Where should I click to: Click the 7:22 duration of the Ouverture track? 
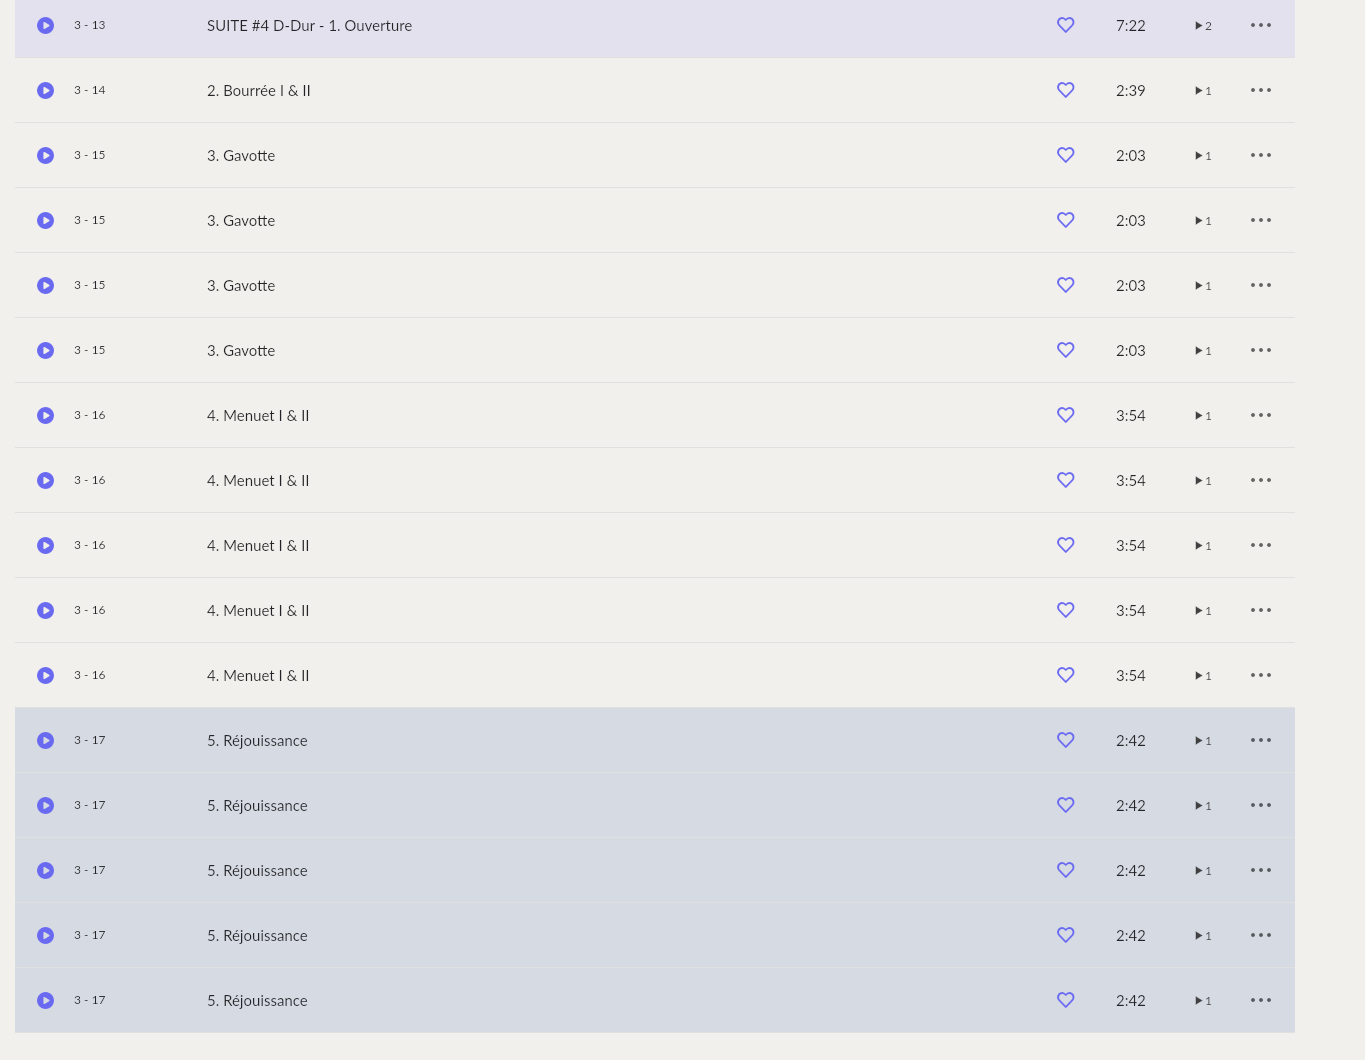1130,26
